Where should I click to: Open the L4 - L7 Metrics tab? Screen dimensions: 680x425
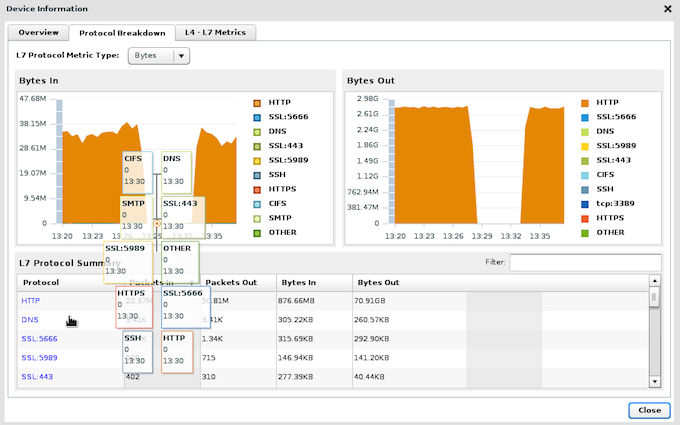[215, 33]
